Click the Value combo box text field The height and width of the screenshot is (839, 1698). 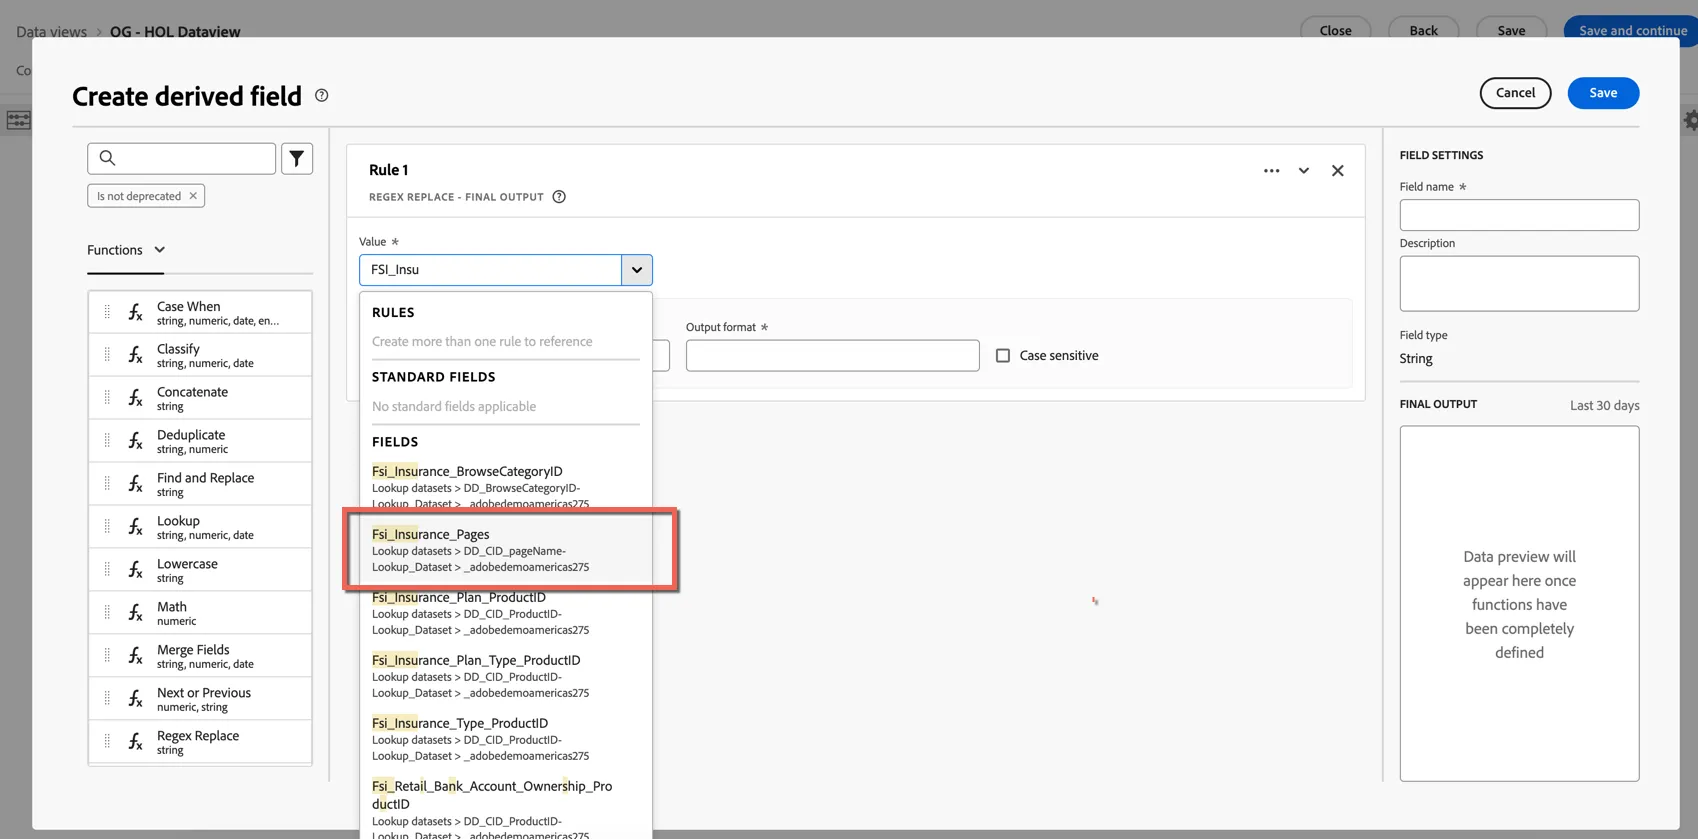490,270
